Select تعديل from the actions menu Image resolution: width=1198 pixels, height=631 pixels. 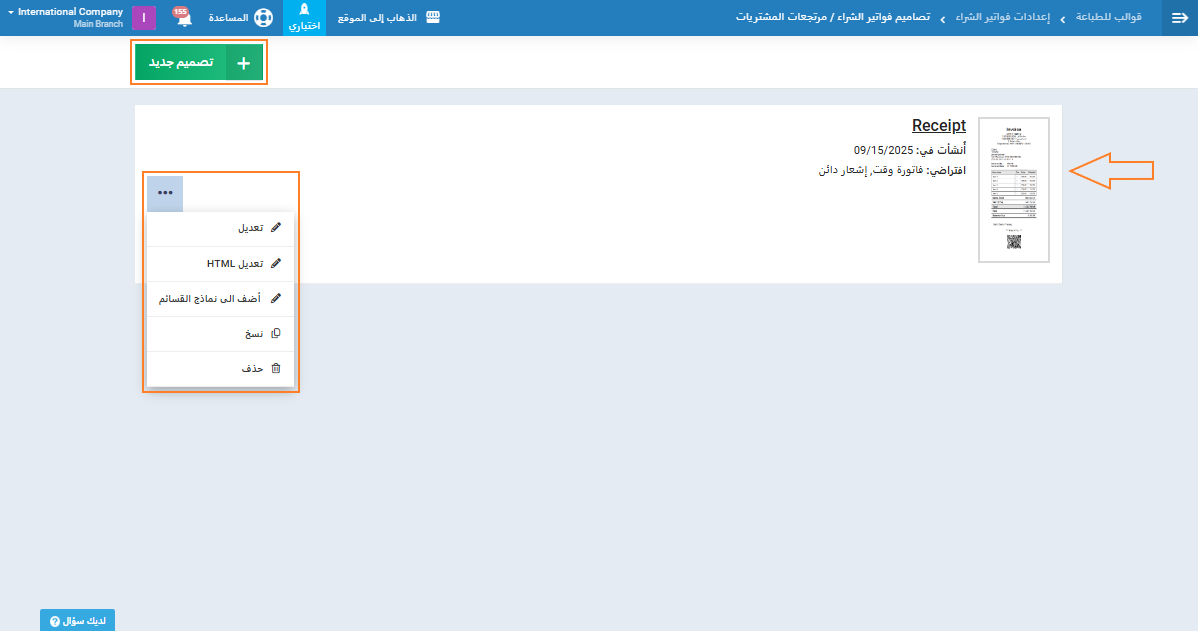coord(250,228)
